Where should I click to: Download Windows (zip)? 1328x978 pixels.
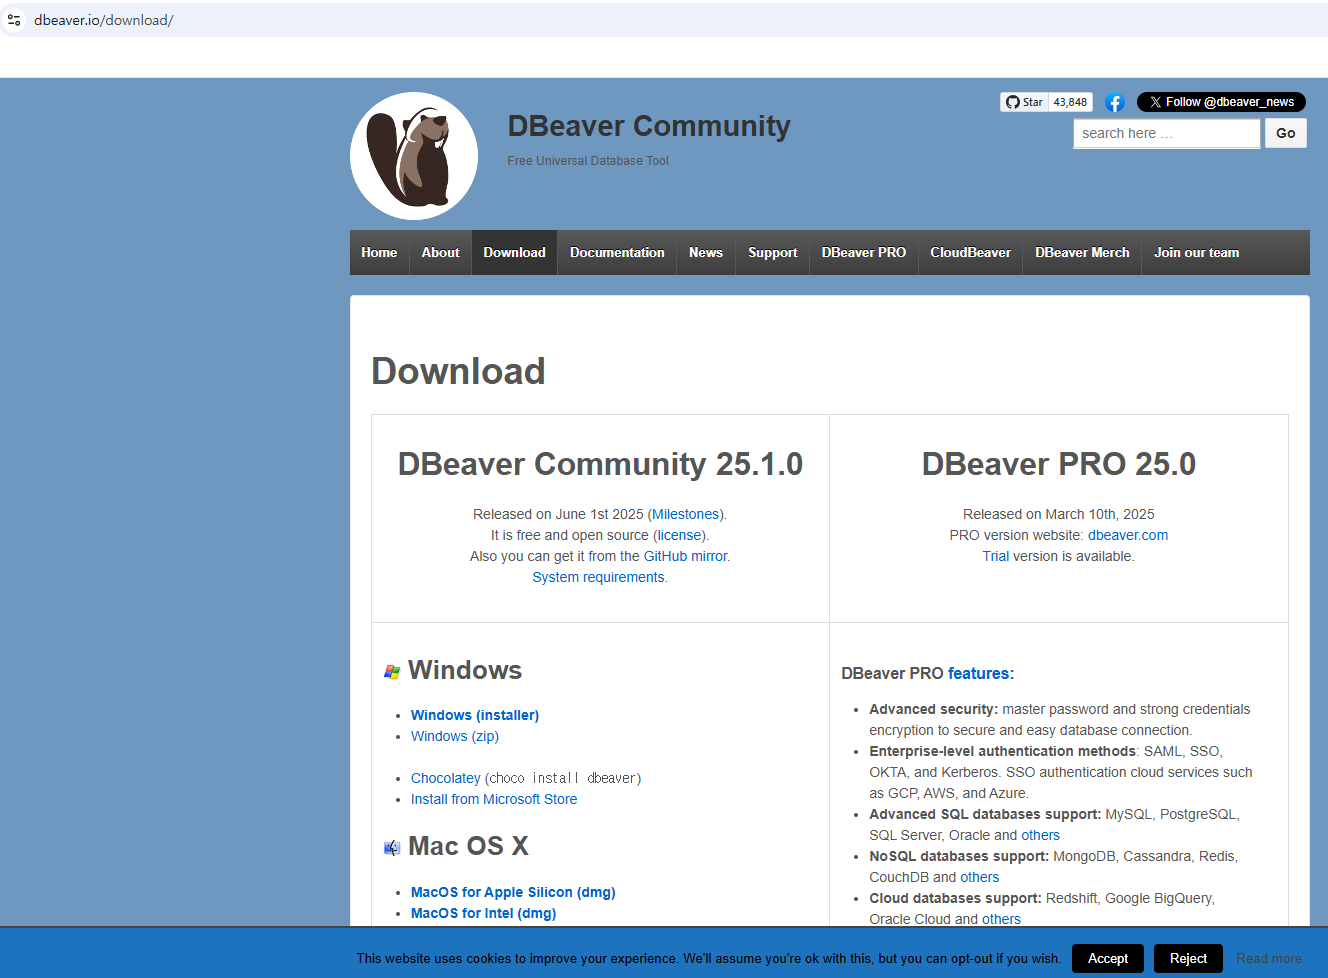click(x=455, y=736)
